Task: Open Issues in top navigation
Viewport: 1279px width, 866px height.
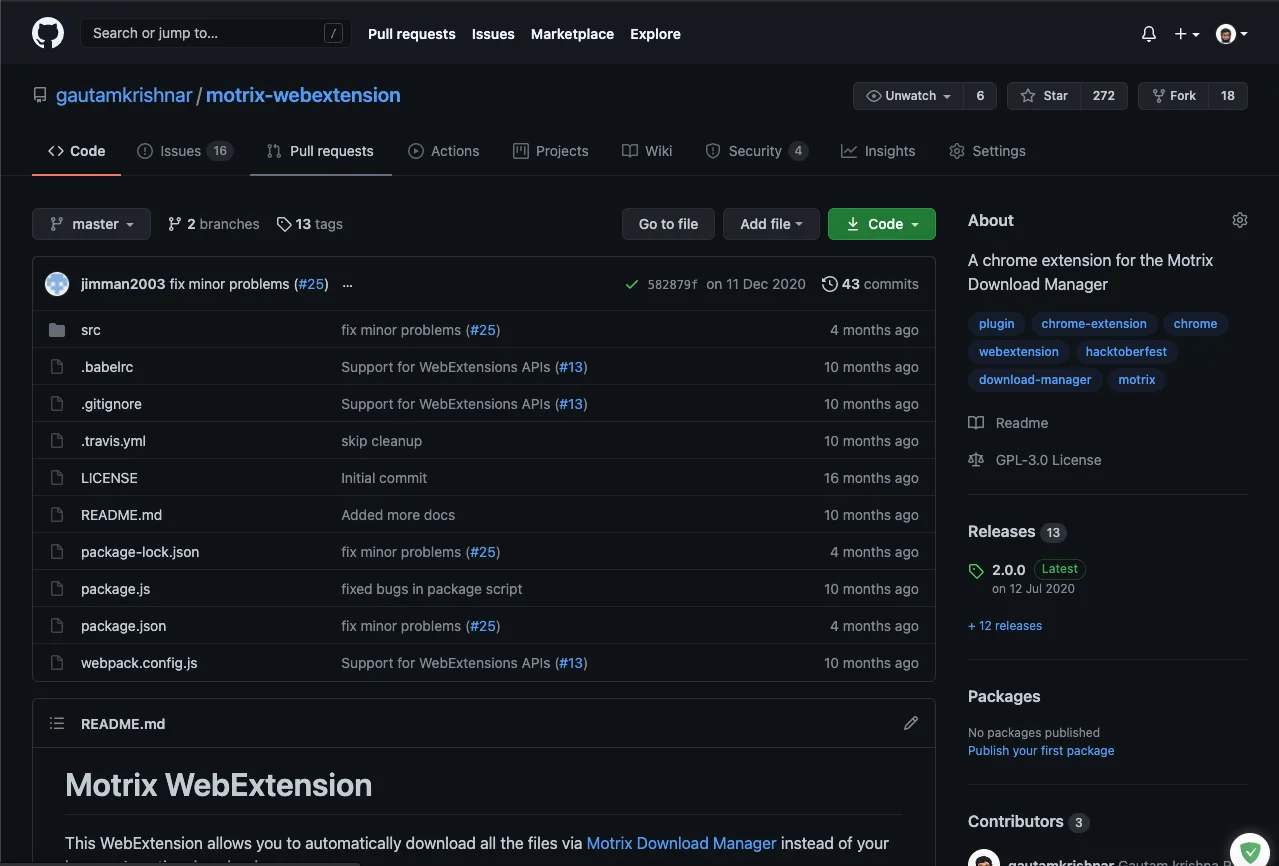Action: (x=493, y=34)
